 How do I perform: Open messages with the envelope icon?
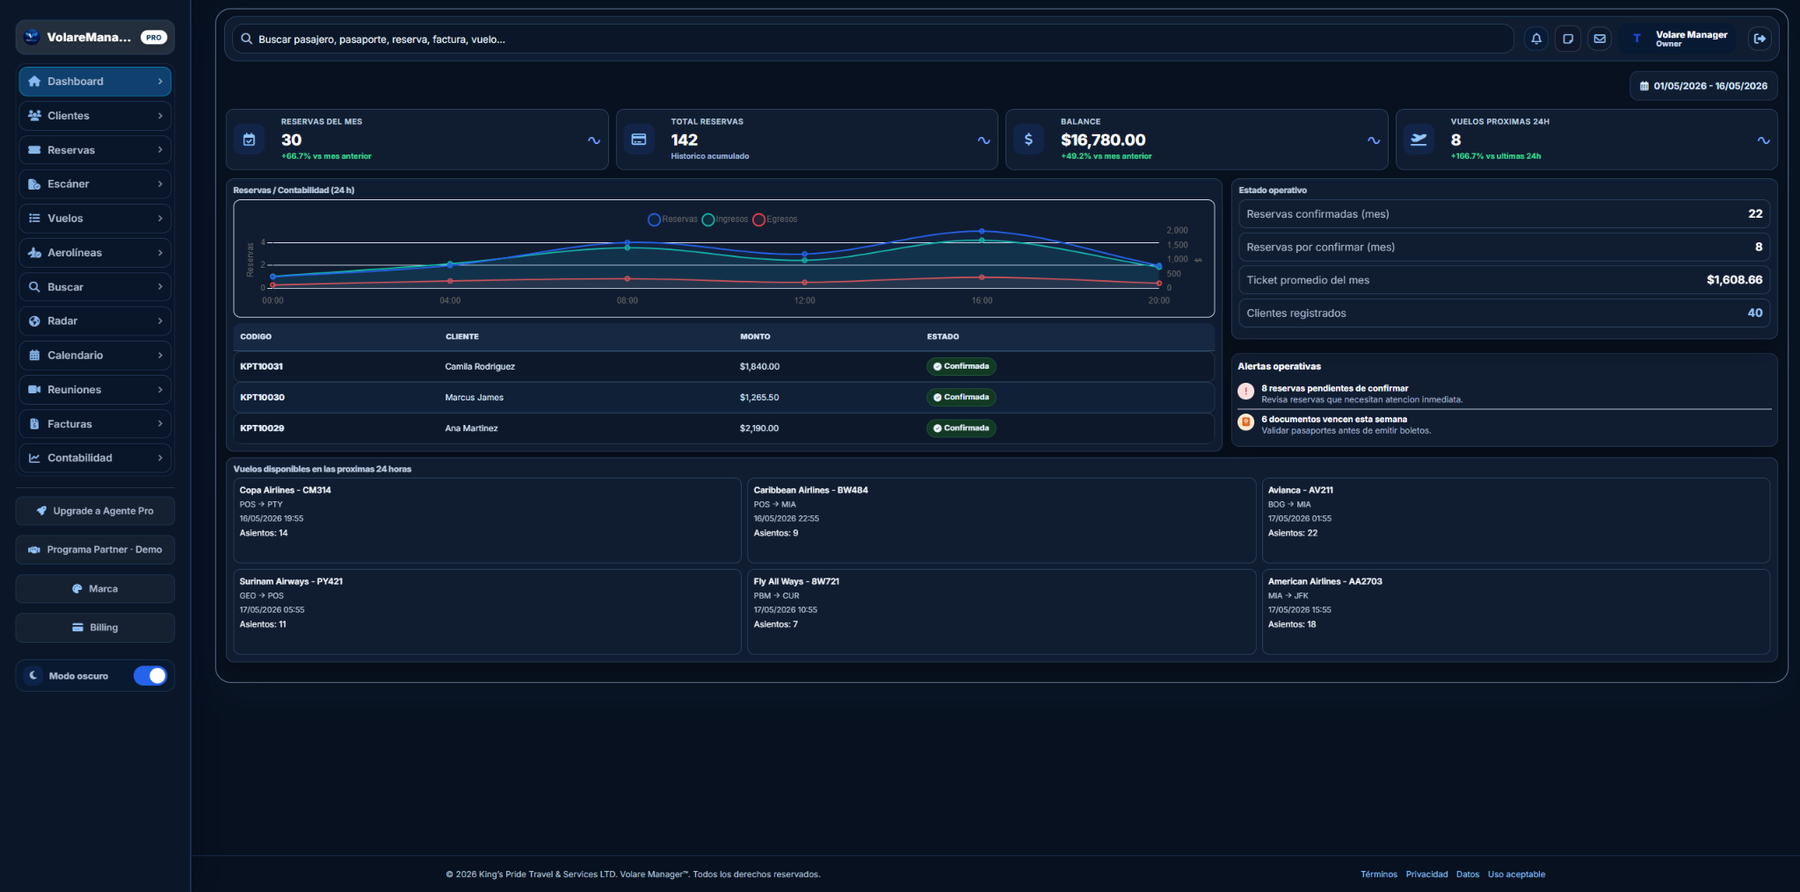coord(1600,39)
